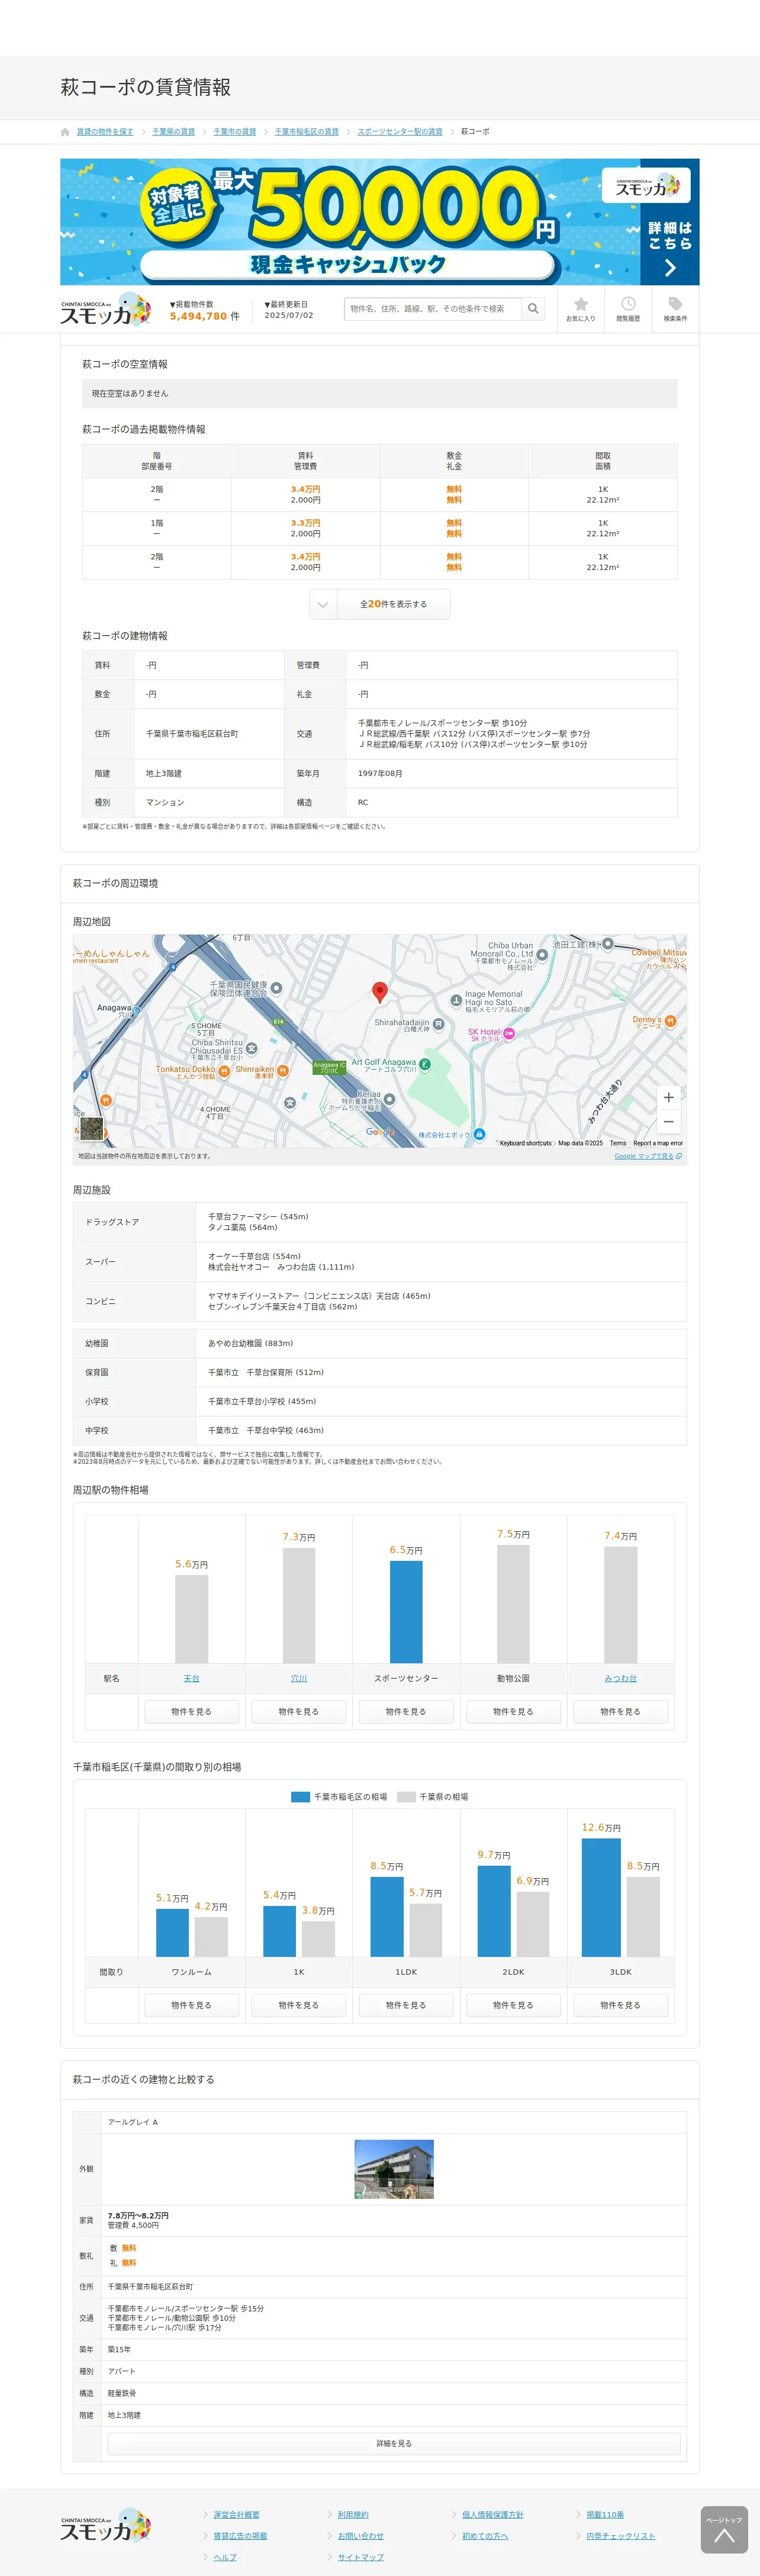Switch map to satellite view thumbnail

(92, 1129)
